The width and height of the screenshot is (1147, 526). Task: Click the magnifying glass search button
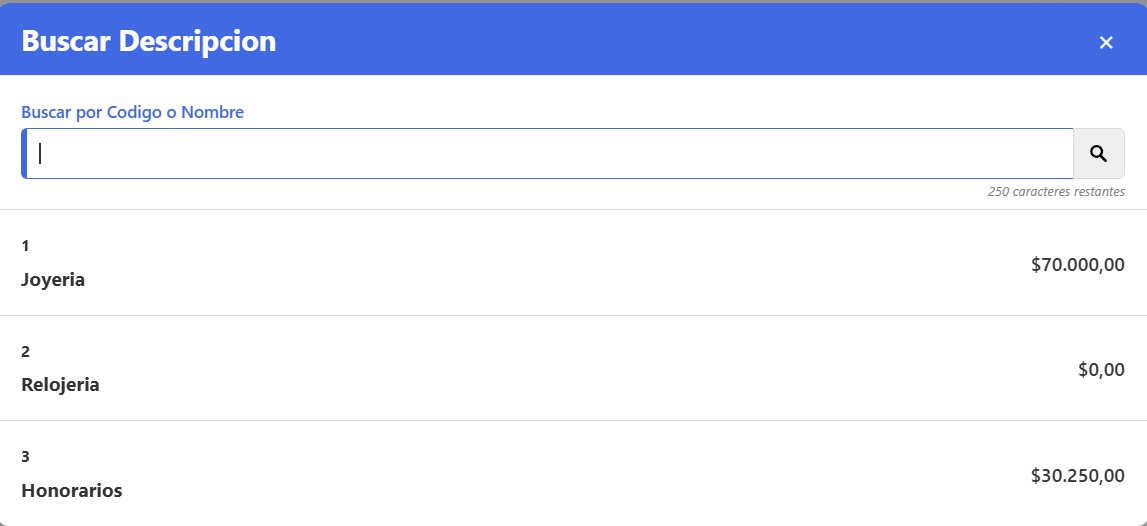pos(1098,153)
